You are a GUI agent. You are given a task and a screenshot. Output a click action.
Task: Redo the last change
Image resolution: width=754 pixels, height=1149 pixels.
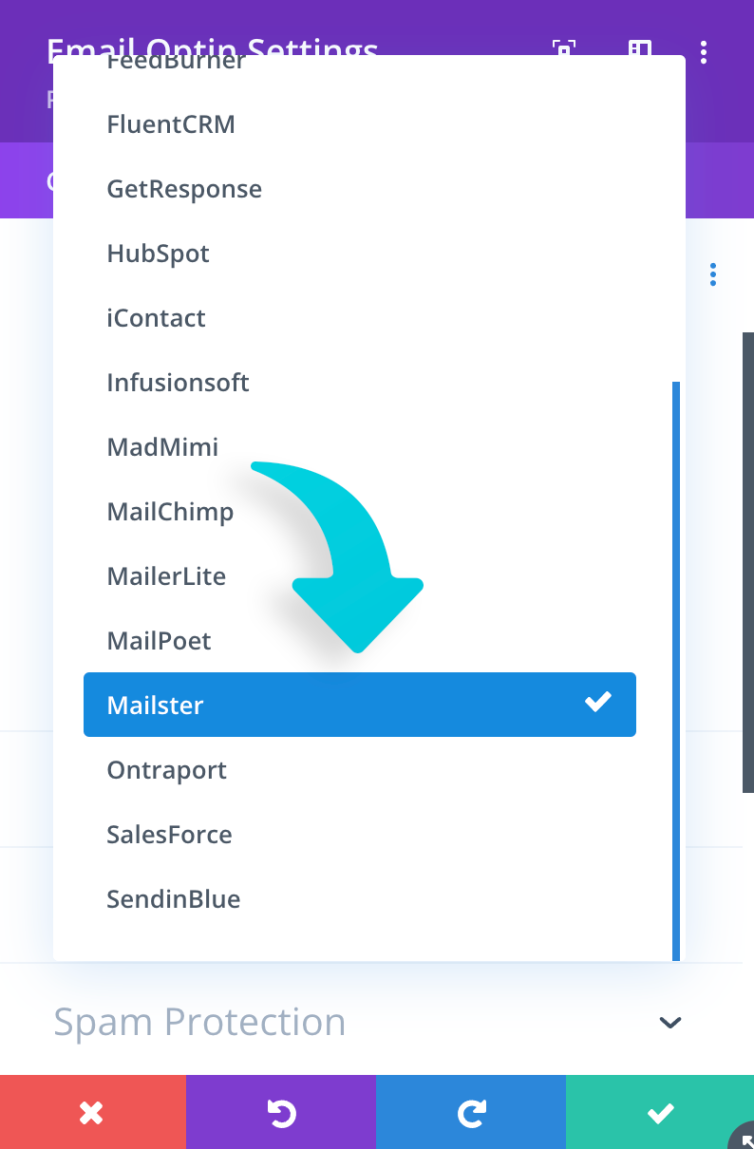471,1111
